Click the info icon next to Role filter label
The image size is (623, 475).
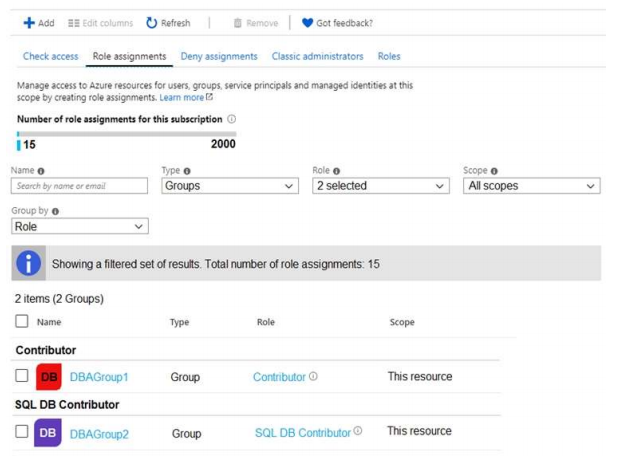click(337, 171)
